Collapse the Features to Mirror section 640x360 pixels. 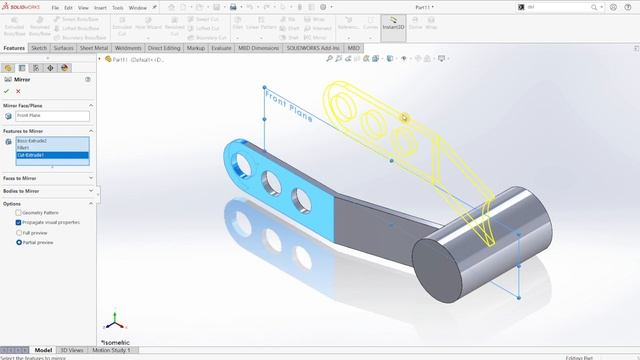91,131
